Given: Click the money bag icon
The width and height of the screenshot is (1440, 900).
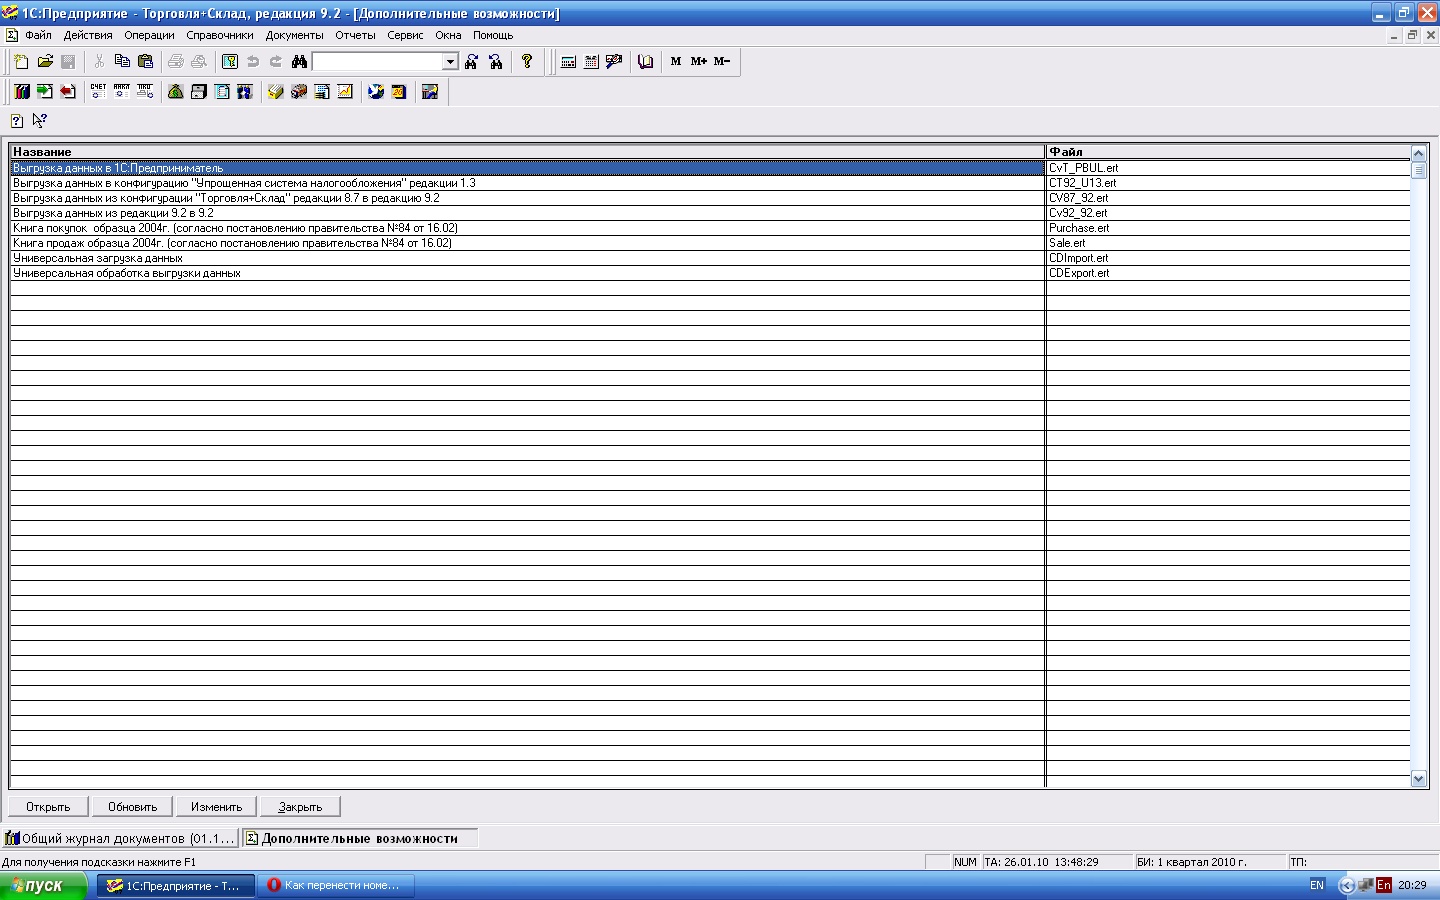Looking at the screenshot, I should point(176,92).
